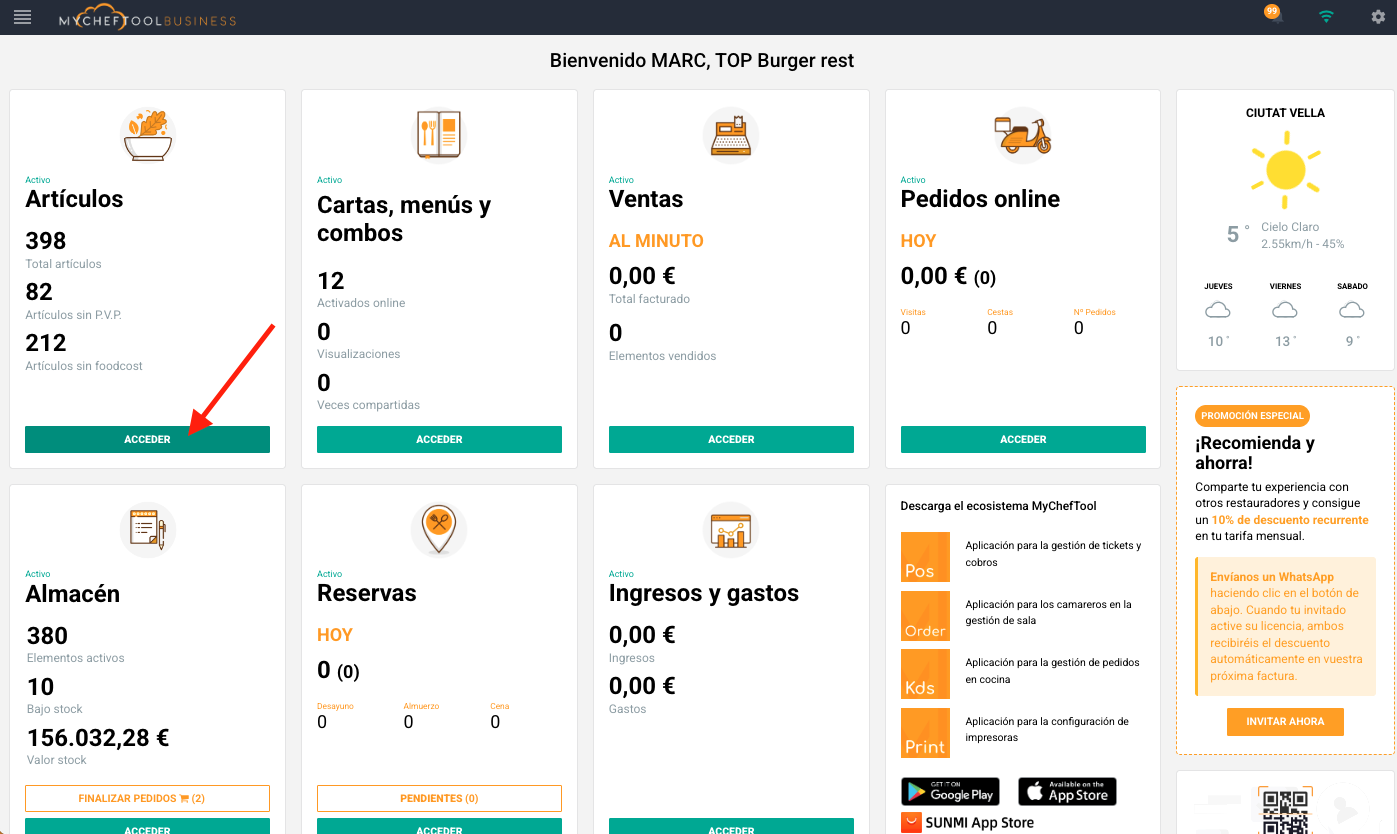Screen dimensions: 1397x834
Task: Click PENDIENTES (0) button in Reservas
Action: click(x=439, y=798)
